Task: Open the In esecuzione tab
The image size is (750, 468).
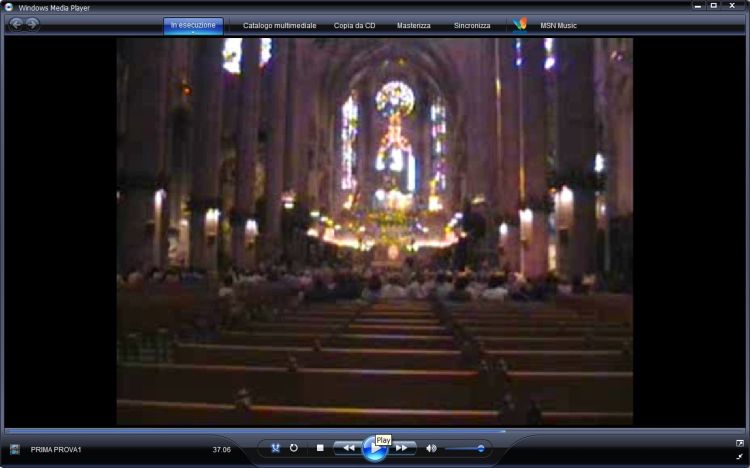Action: click(193, 25)
